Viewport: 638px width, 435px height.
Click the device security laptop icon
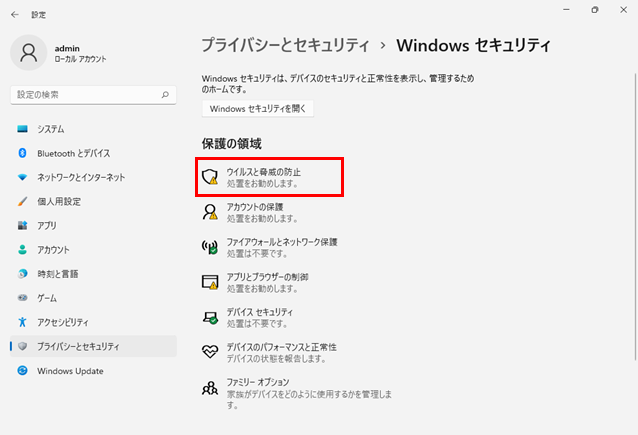click(210, 317)
